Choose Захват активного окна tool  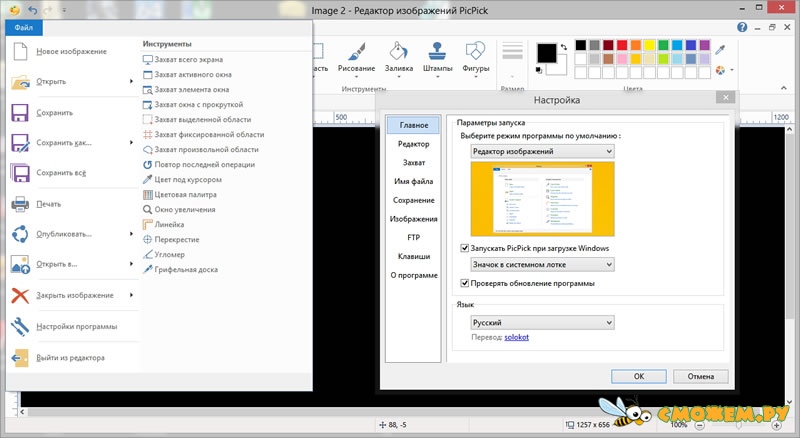tap(187, 75)
